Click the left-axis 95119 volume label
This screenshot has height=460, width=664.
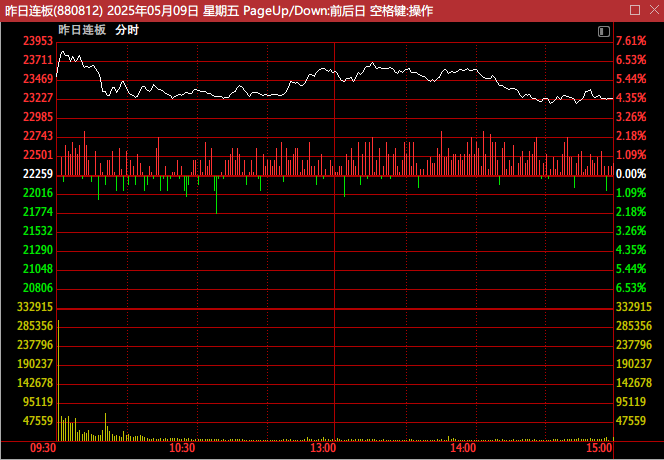(x=38, y=402)
